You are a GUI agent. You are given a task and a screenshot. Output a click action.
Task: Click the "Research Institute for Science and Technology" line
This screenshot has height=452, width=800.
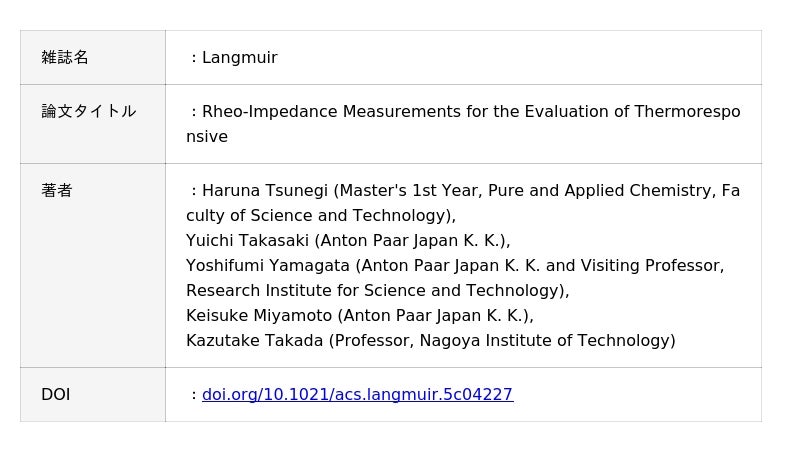(375, 291)
